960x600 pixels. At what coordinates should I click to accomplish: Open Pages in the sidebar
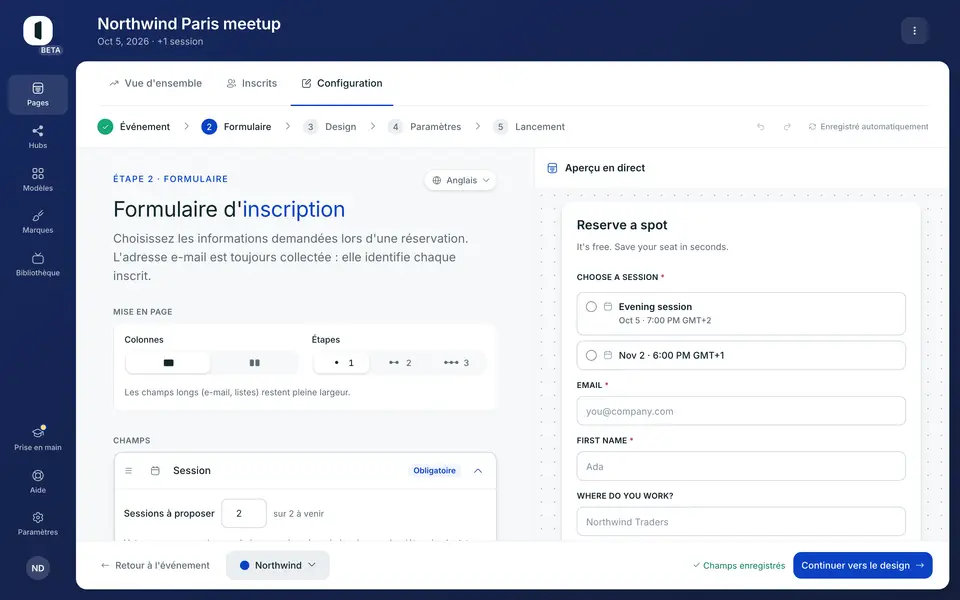point(38,95)
